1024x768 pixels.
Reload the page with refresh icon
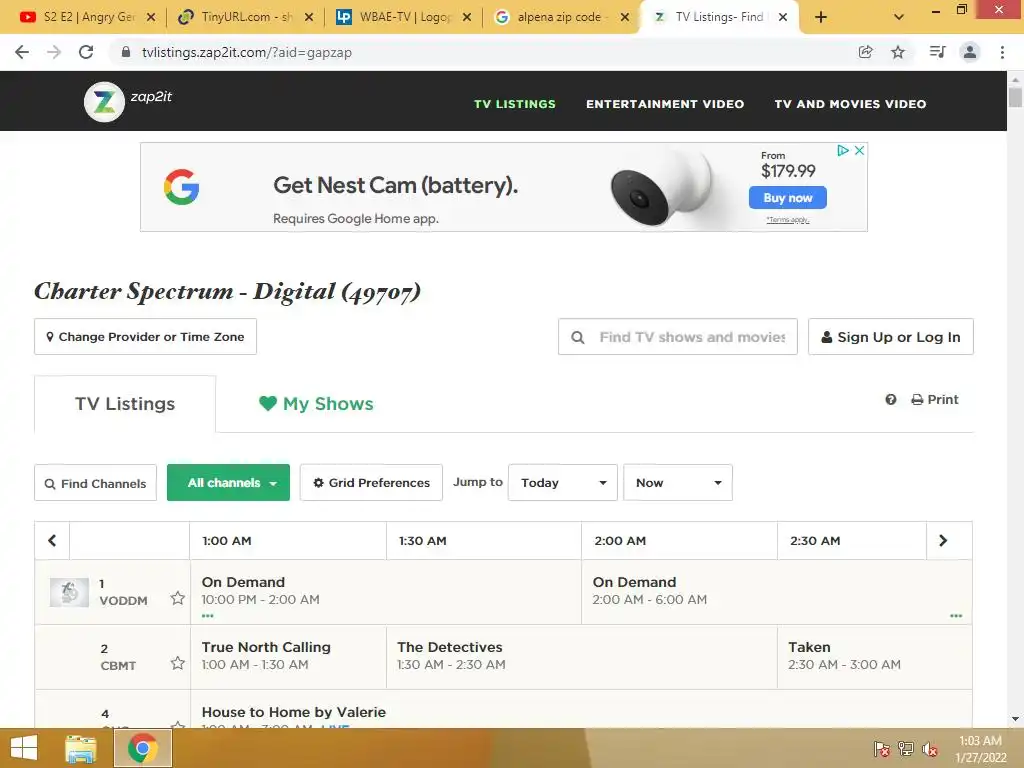(x=86, y=52)
